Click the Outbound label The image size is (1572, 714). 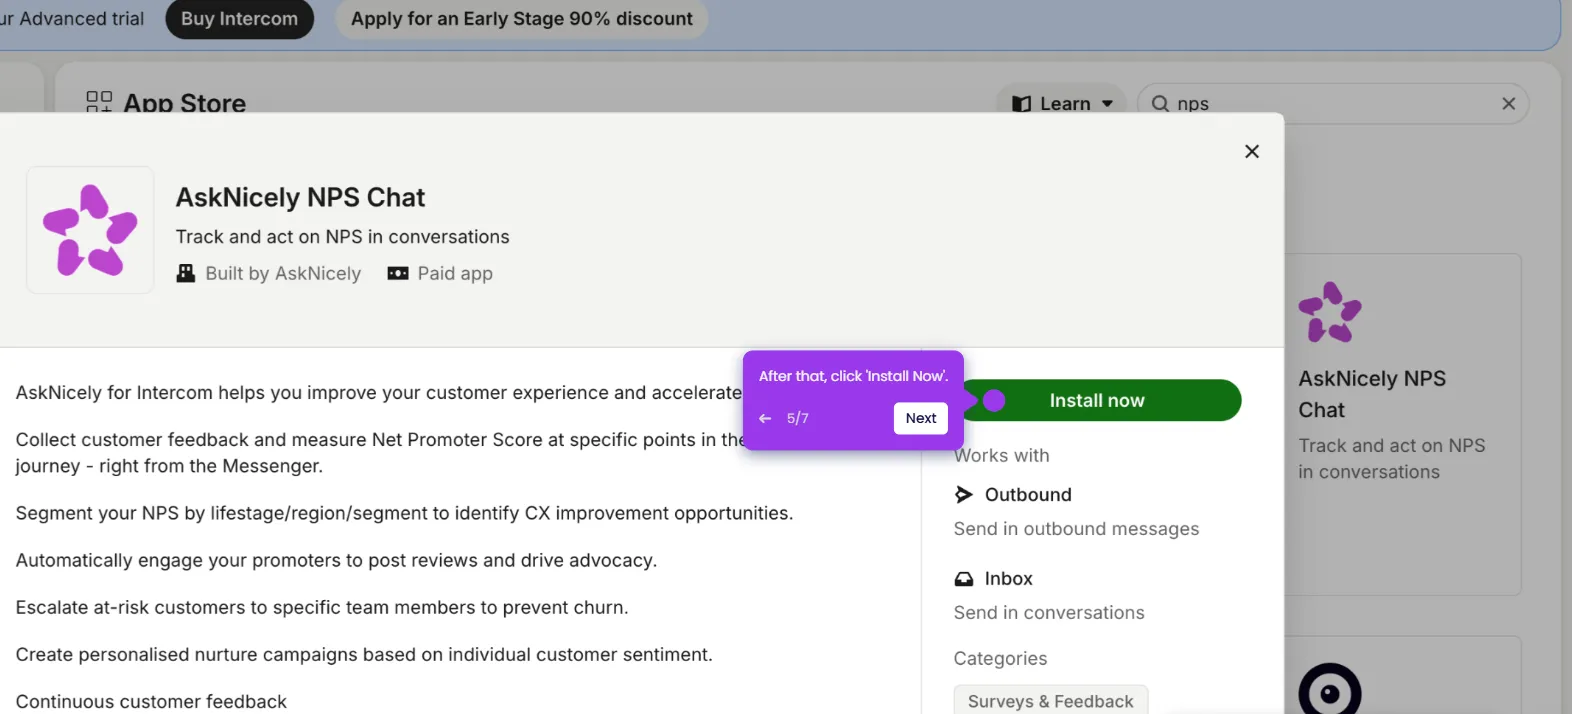tap(1028, 494)
